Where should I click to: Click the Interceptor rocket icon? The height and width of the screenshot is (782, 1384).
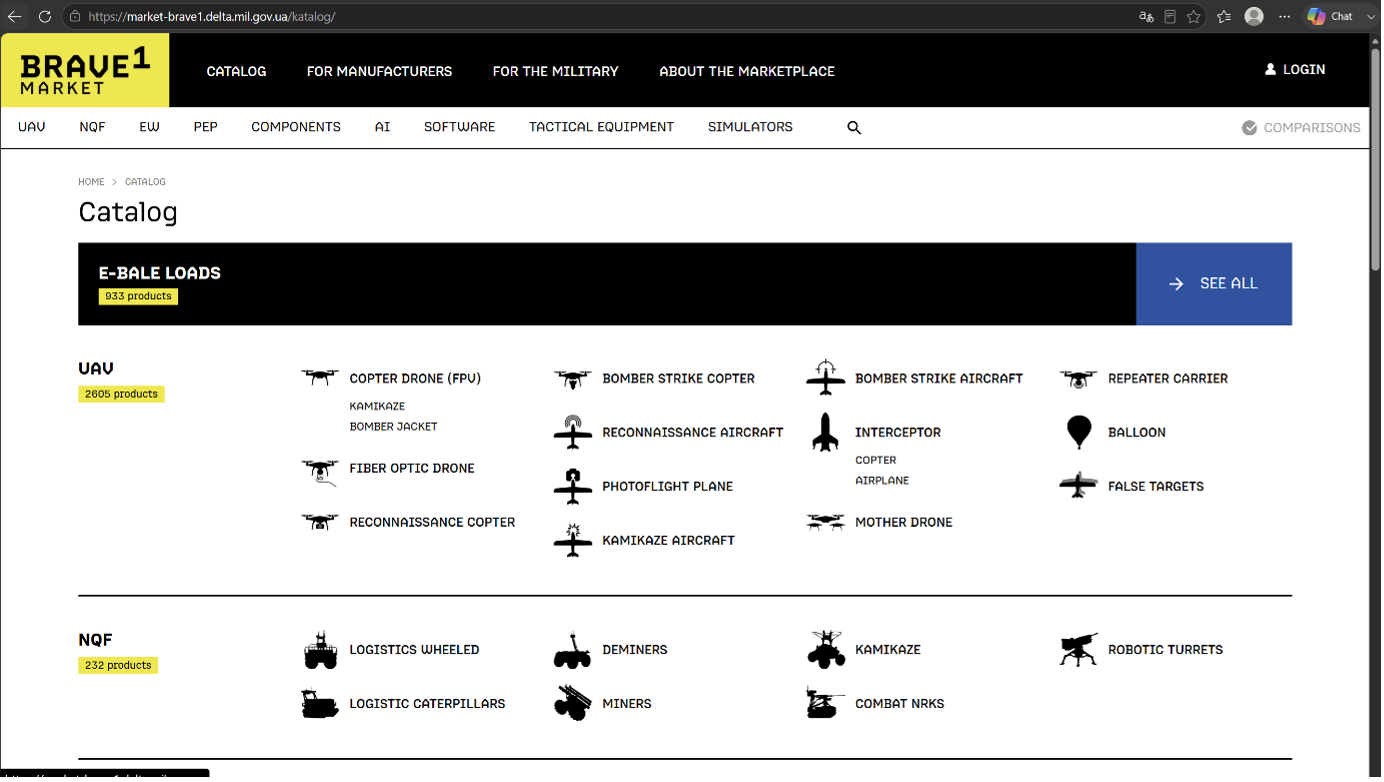pyautogui.click(x=826, y=432)
